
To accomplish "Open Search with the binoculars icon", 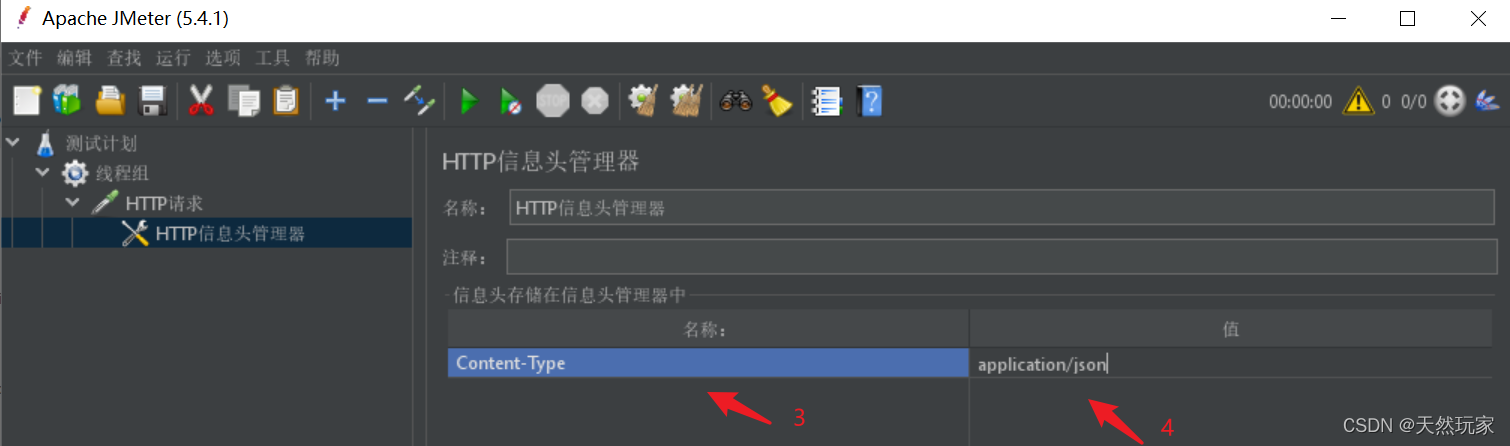I will [x=735, y=100].
